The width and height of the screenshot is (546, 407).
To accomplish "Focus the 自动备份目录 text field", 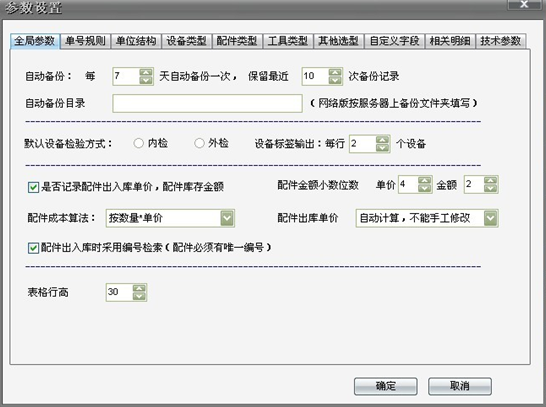I will pos(207,103).
